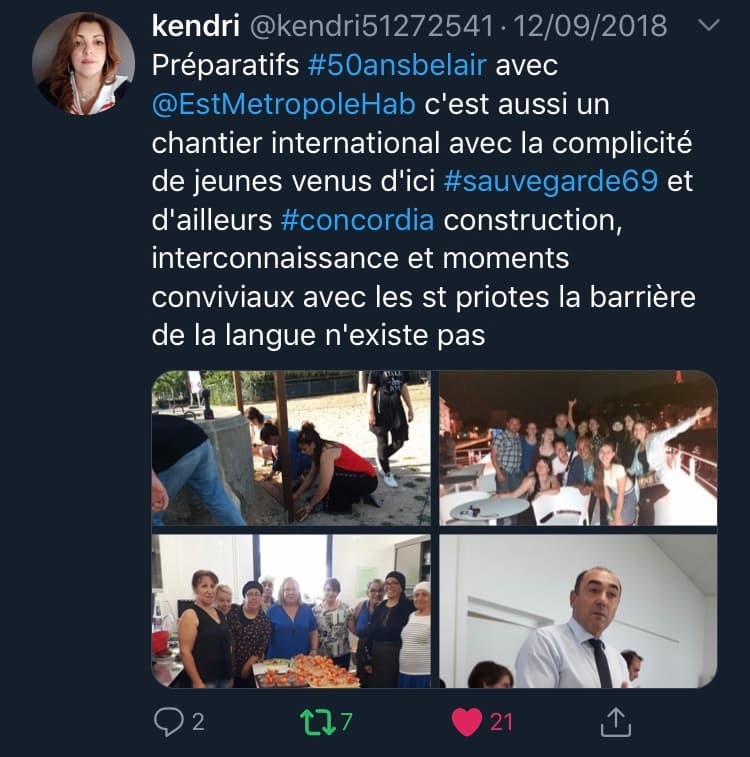Open the #concordia hashtag
The image size is (750, 757).
pyautogui.click(x=357, y=220)
